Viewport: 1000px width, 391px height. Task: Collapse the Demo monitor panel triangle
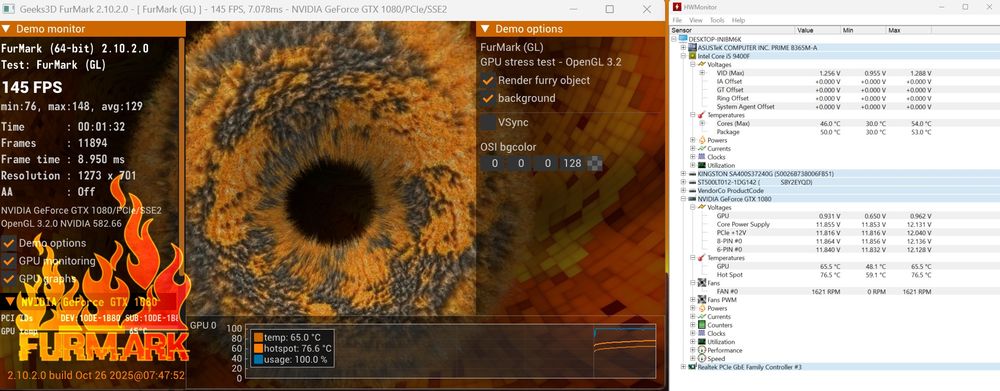(6, 29)
